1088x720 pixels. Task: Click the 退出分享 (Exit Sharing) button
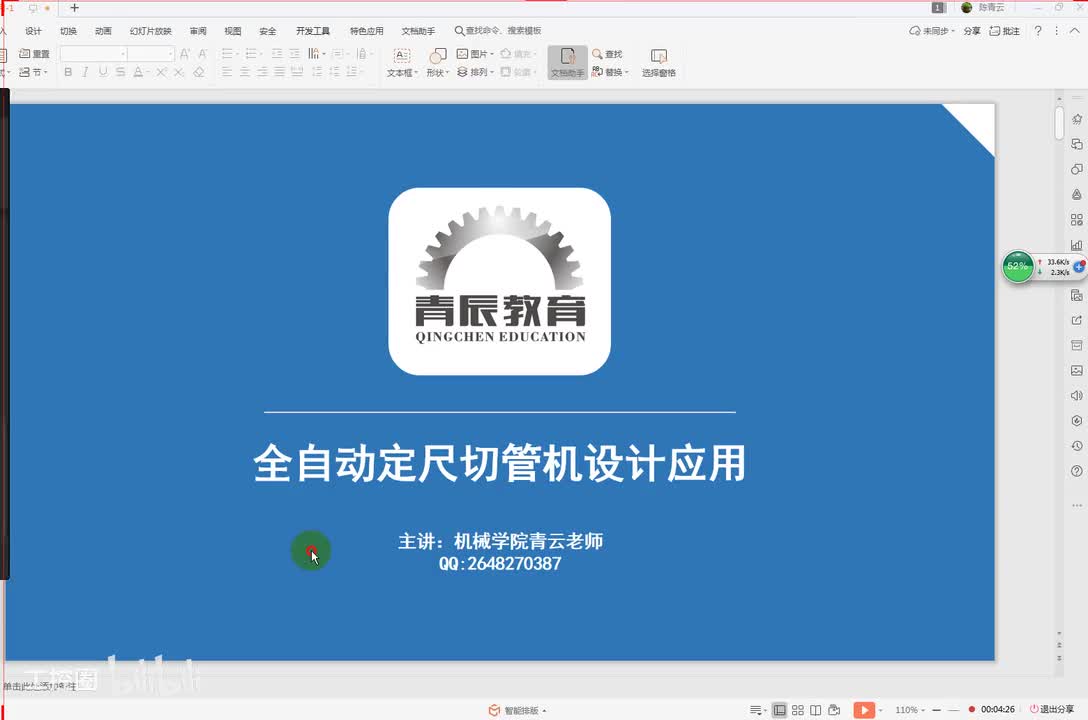click(x=1052, y=710)
